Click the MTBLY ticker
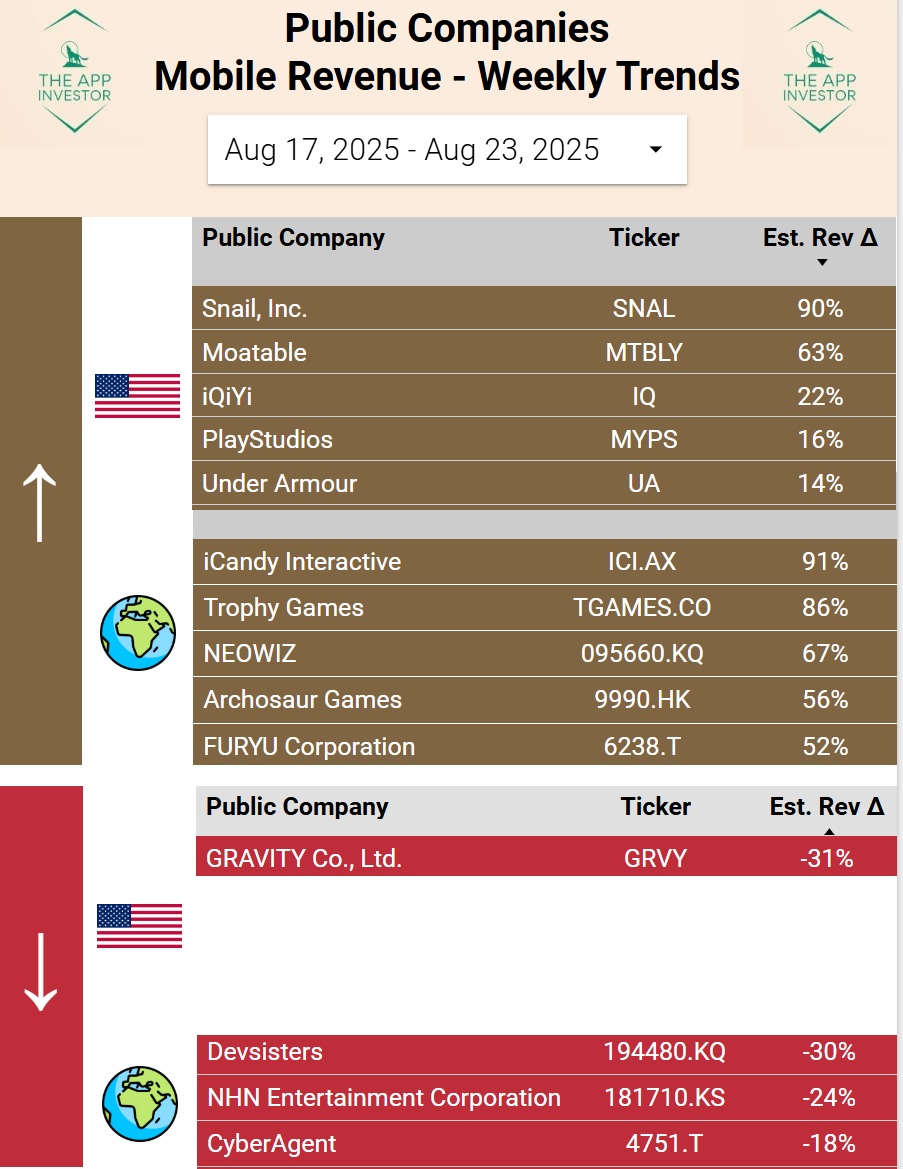 tap(644, 352)
